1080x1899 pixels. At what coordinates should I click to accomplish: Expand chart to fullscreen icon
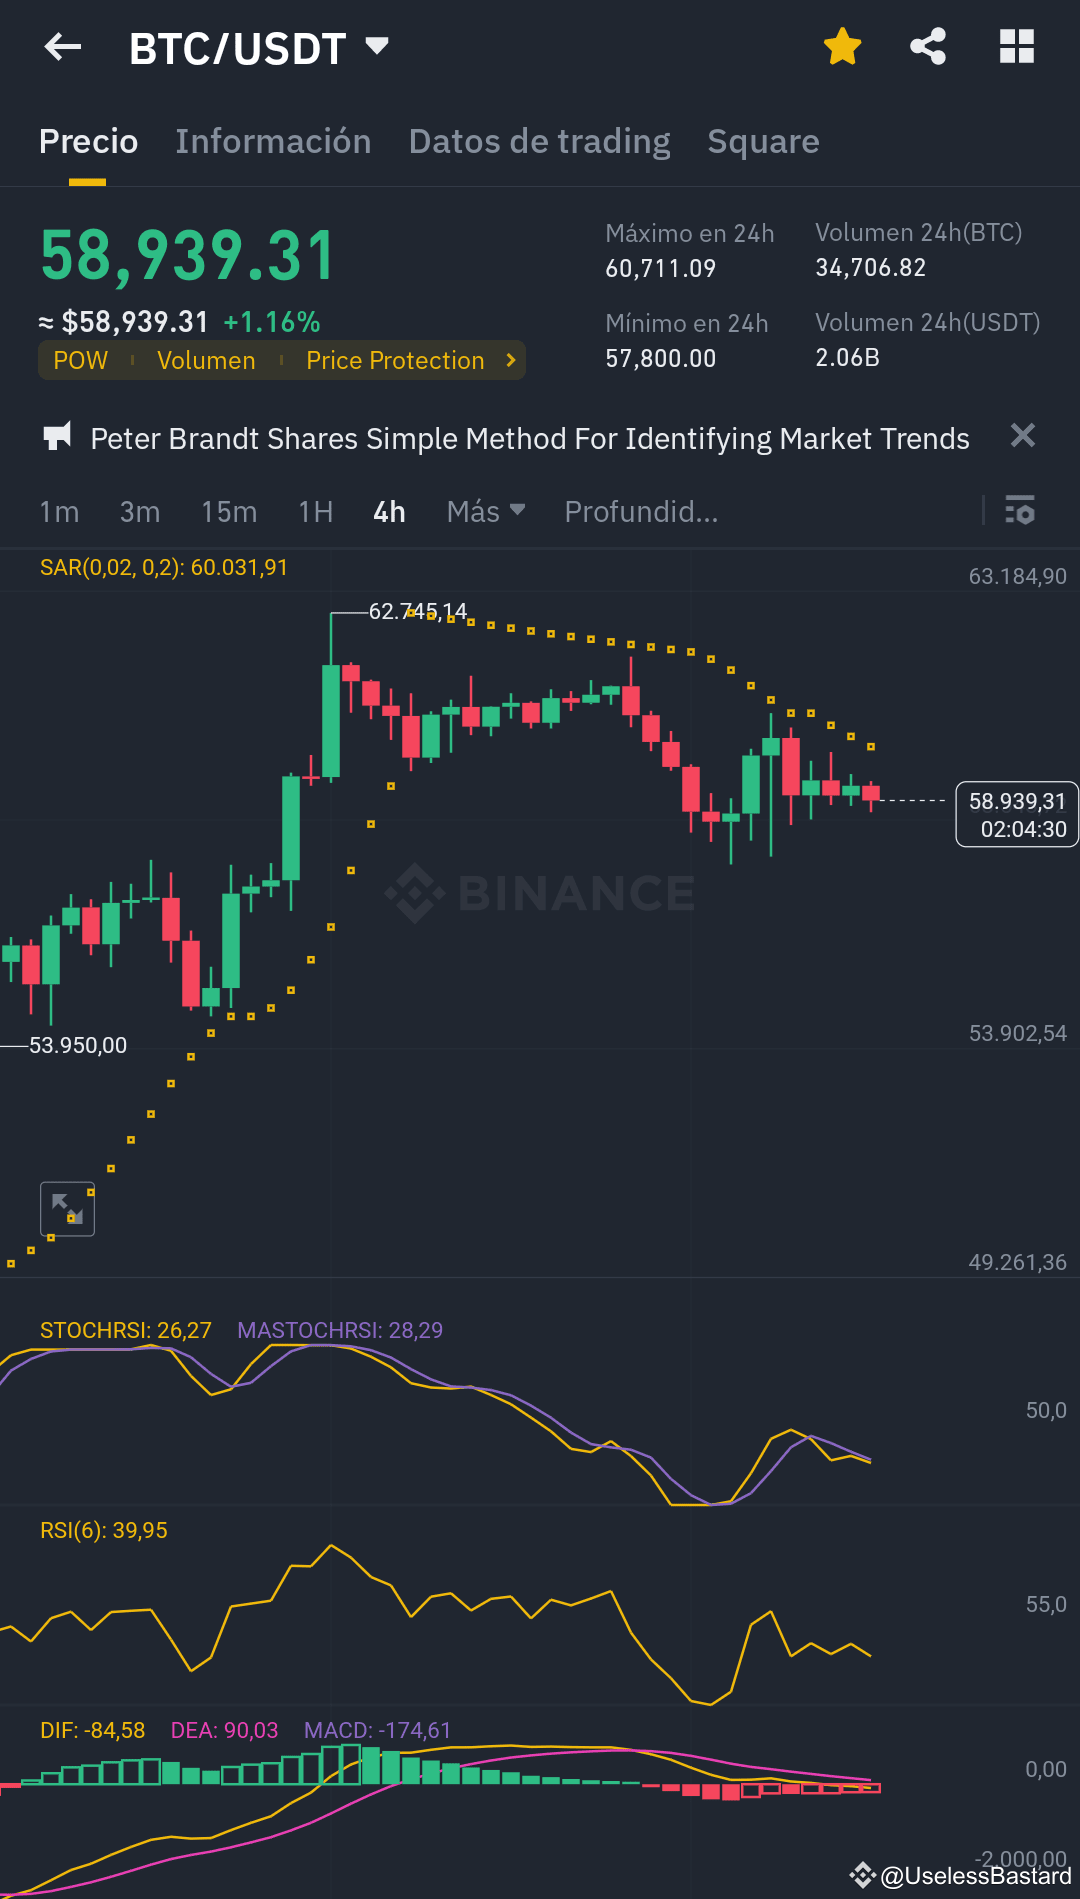coord(67,1209)
